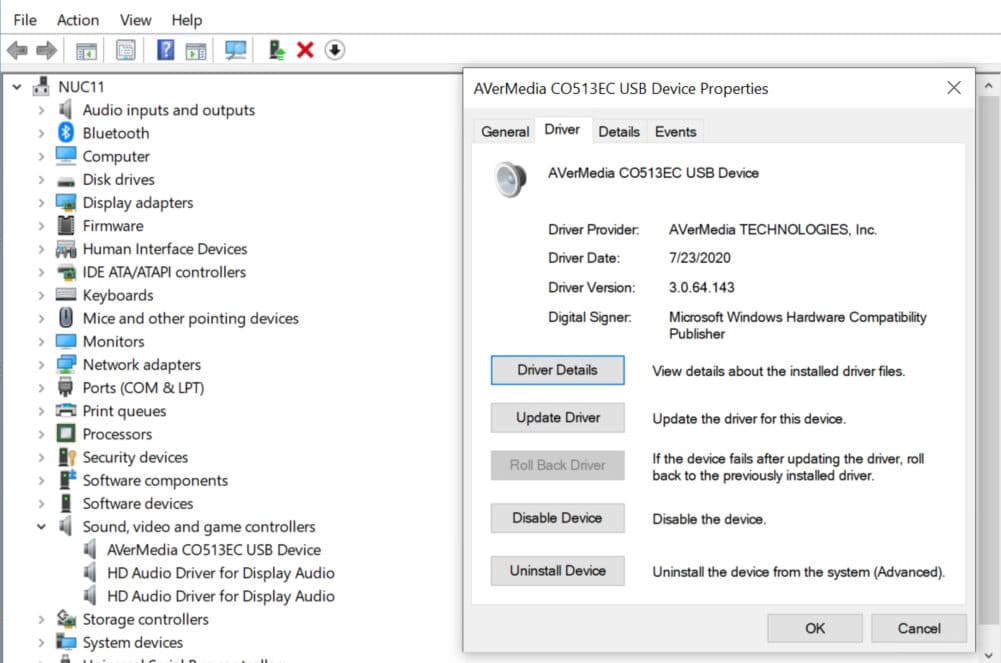Click the Network adapters icon

[66, 364]
